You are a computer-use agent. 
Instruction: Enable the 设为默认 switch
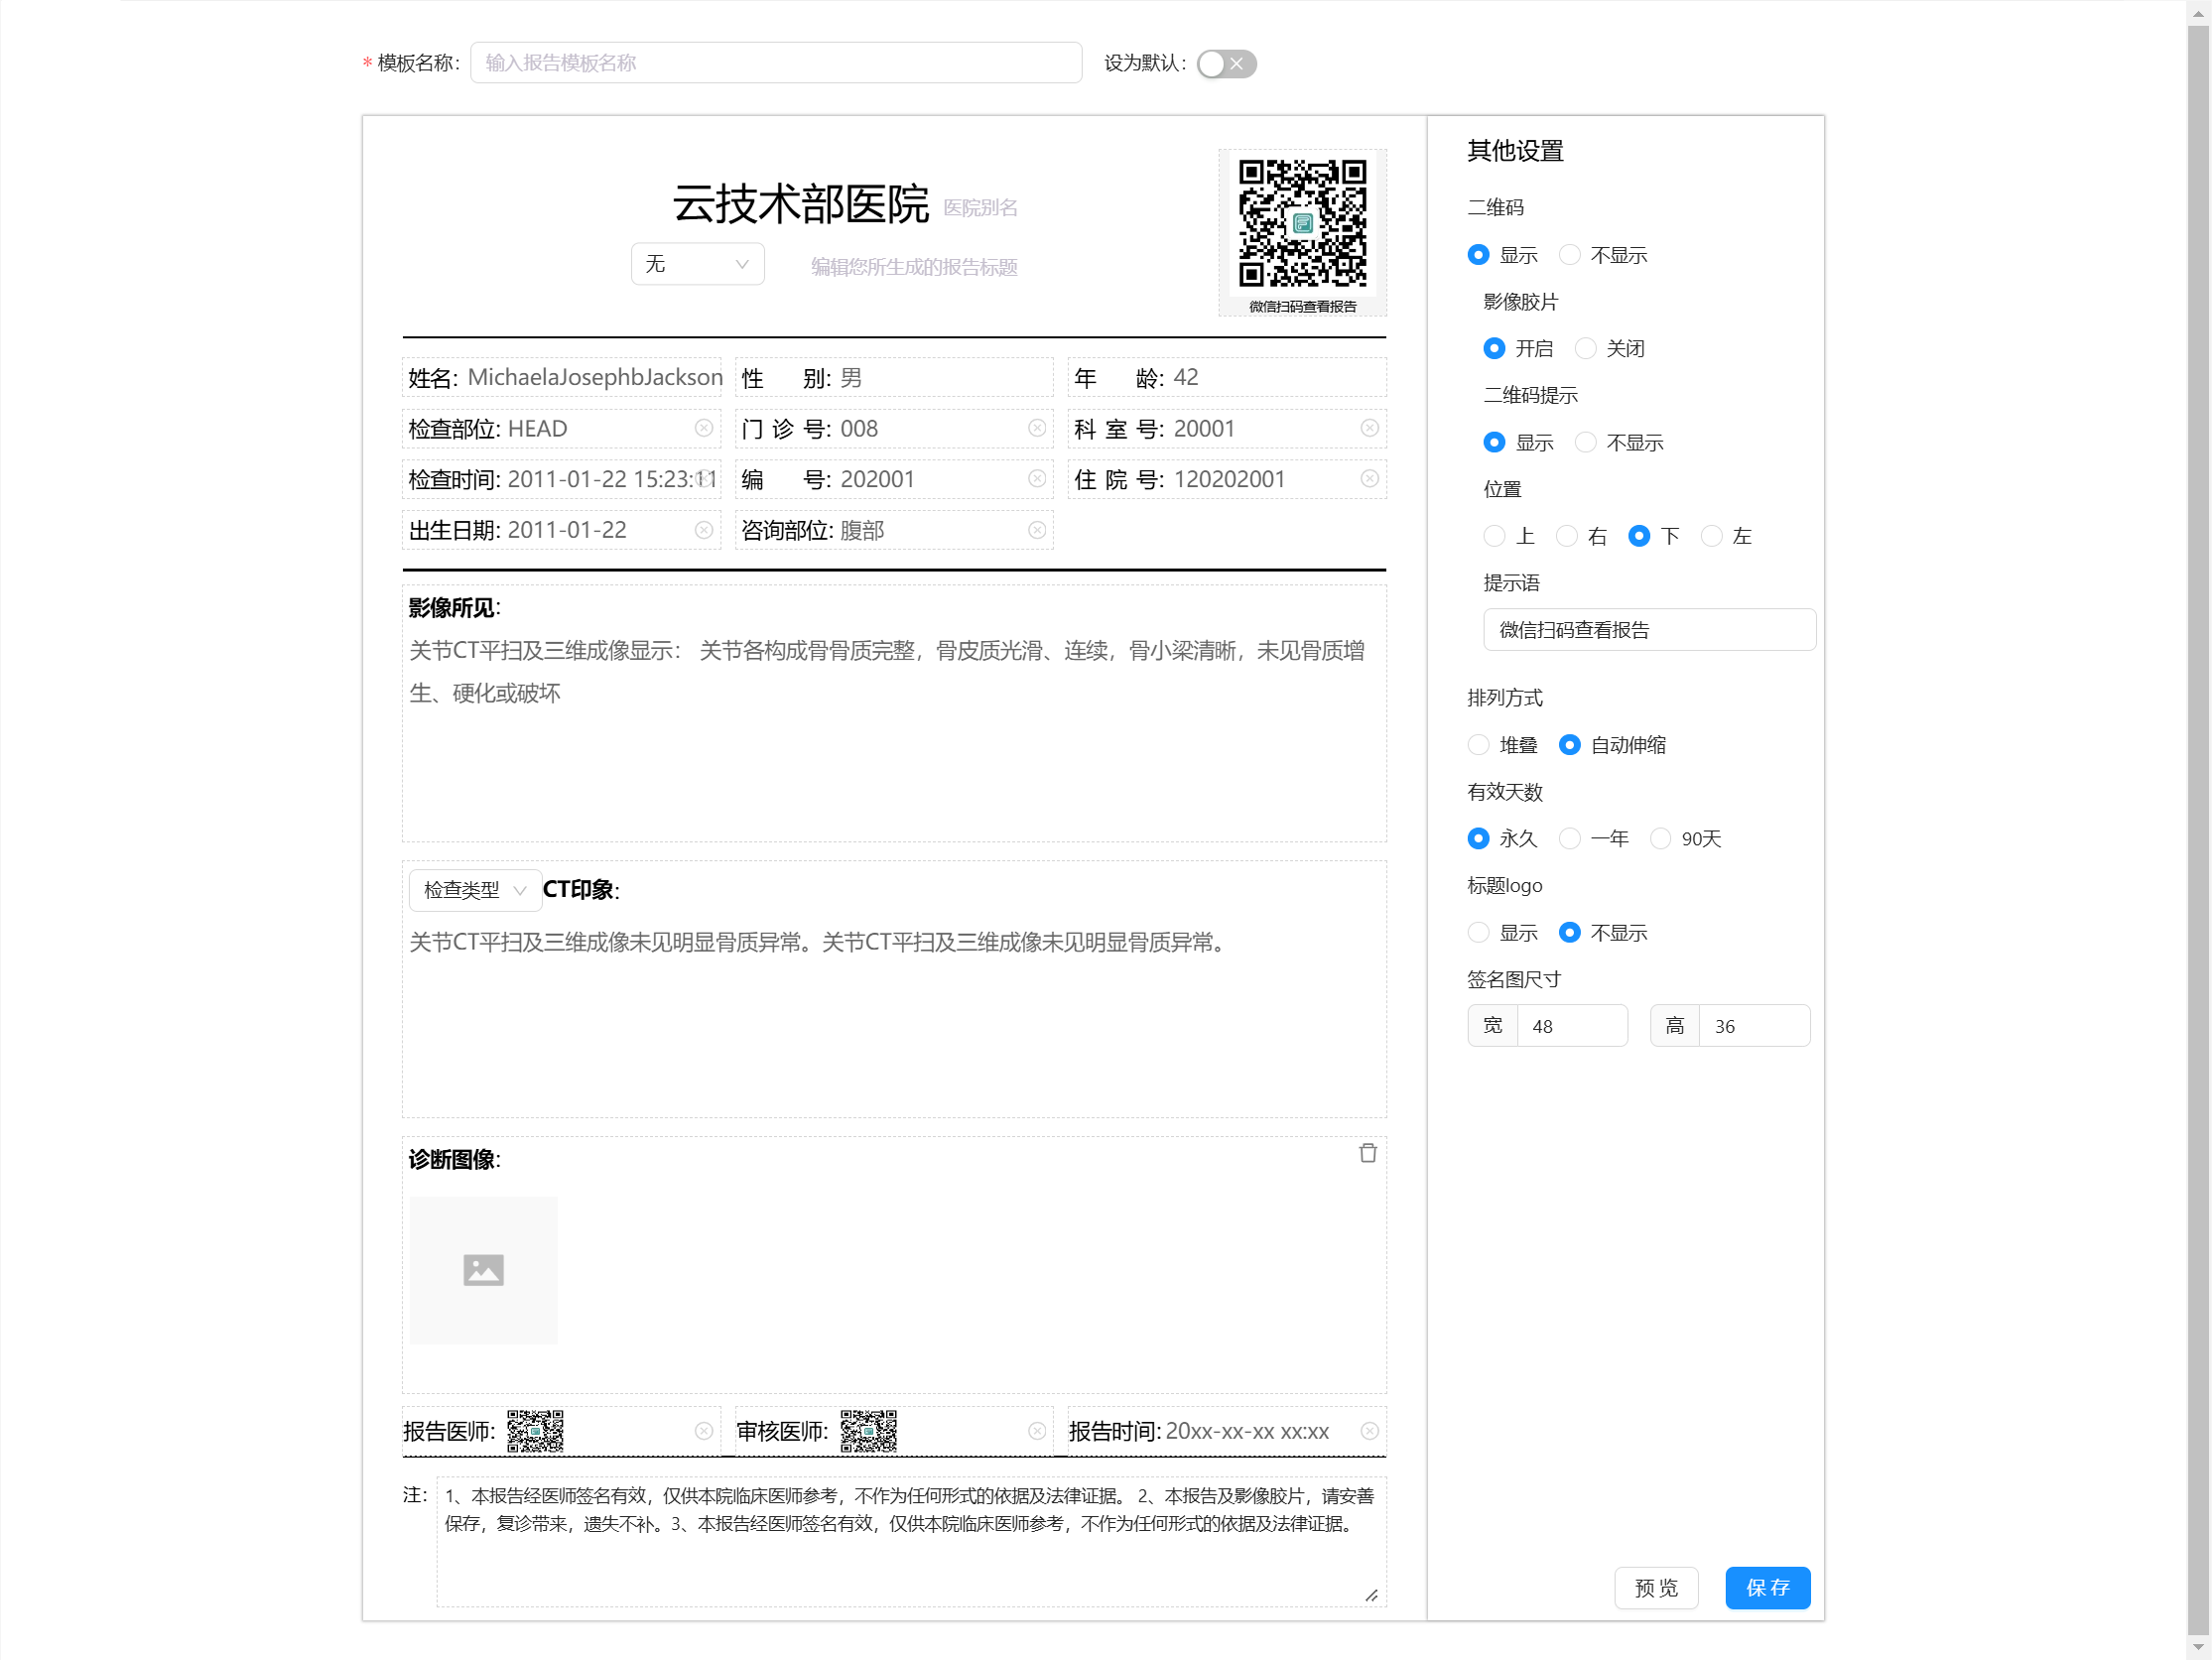point(1225,63)
